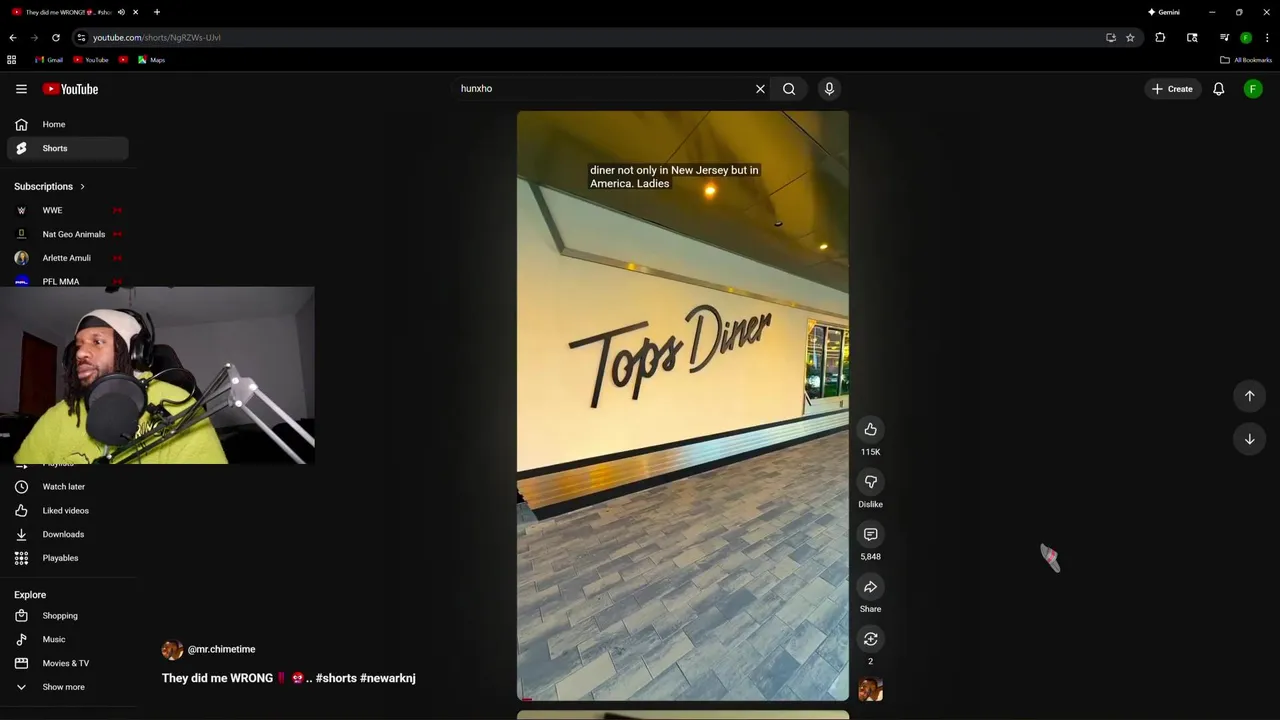Expand Show more in Explore
This screenshot has height=720, width=1280.
pos(68,687)
